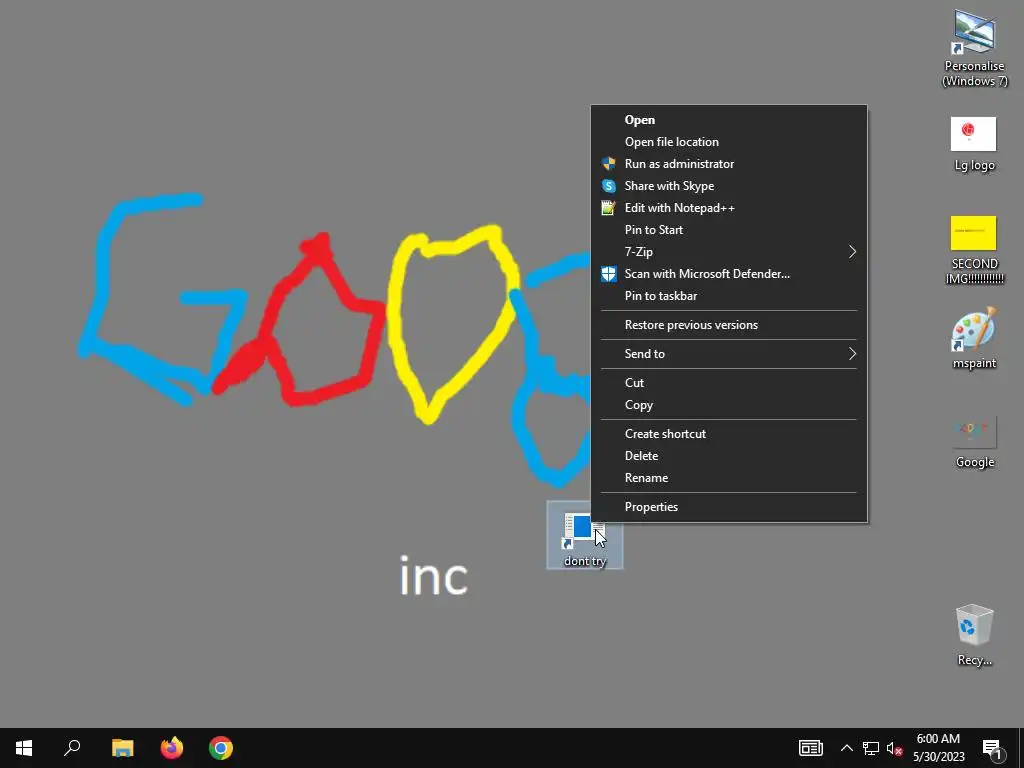This screenshot has width=1024, height=768.
Task: Choose Delete in the context menu
Action: [x=729, y=456]
